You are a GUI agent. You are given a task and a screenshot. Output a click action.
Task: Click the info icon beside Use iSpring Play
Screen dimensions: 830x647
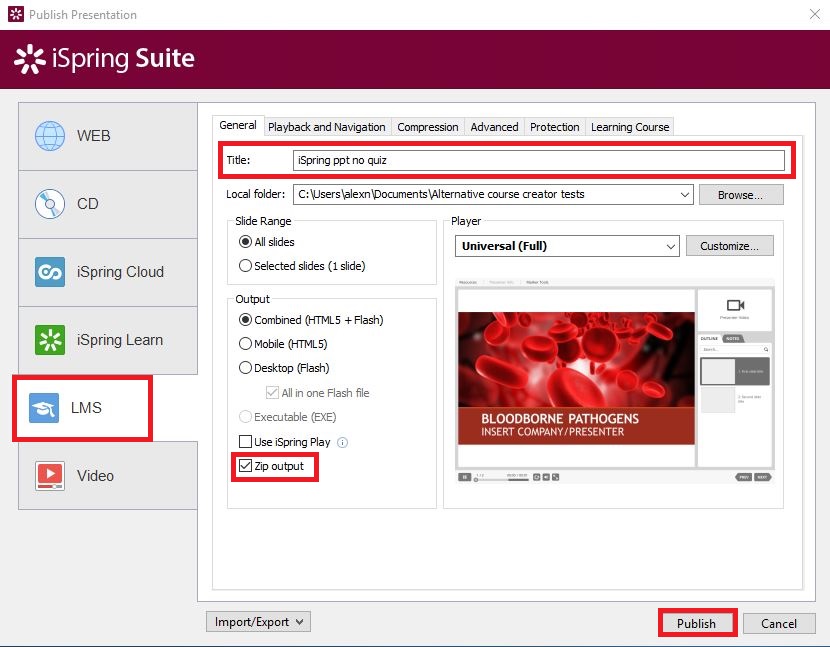click(342, 443)
